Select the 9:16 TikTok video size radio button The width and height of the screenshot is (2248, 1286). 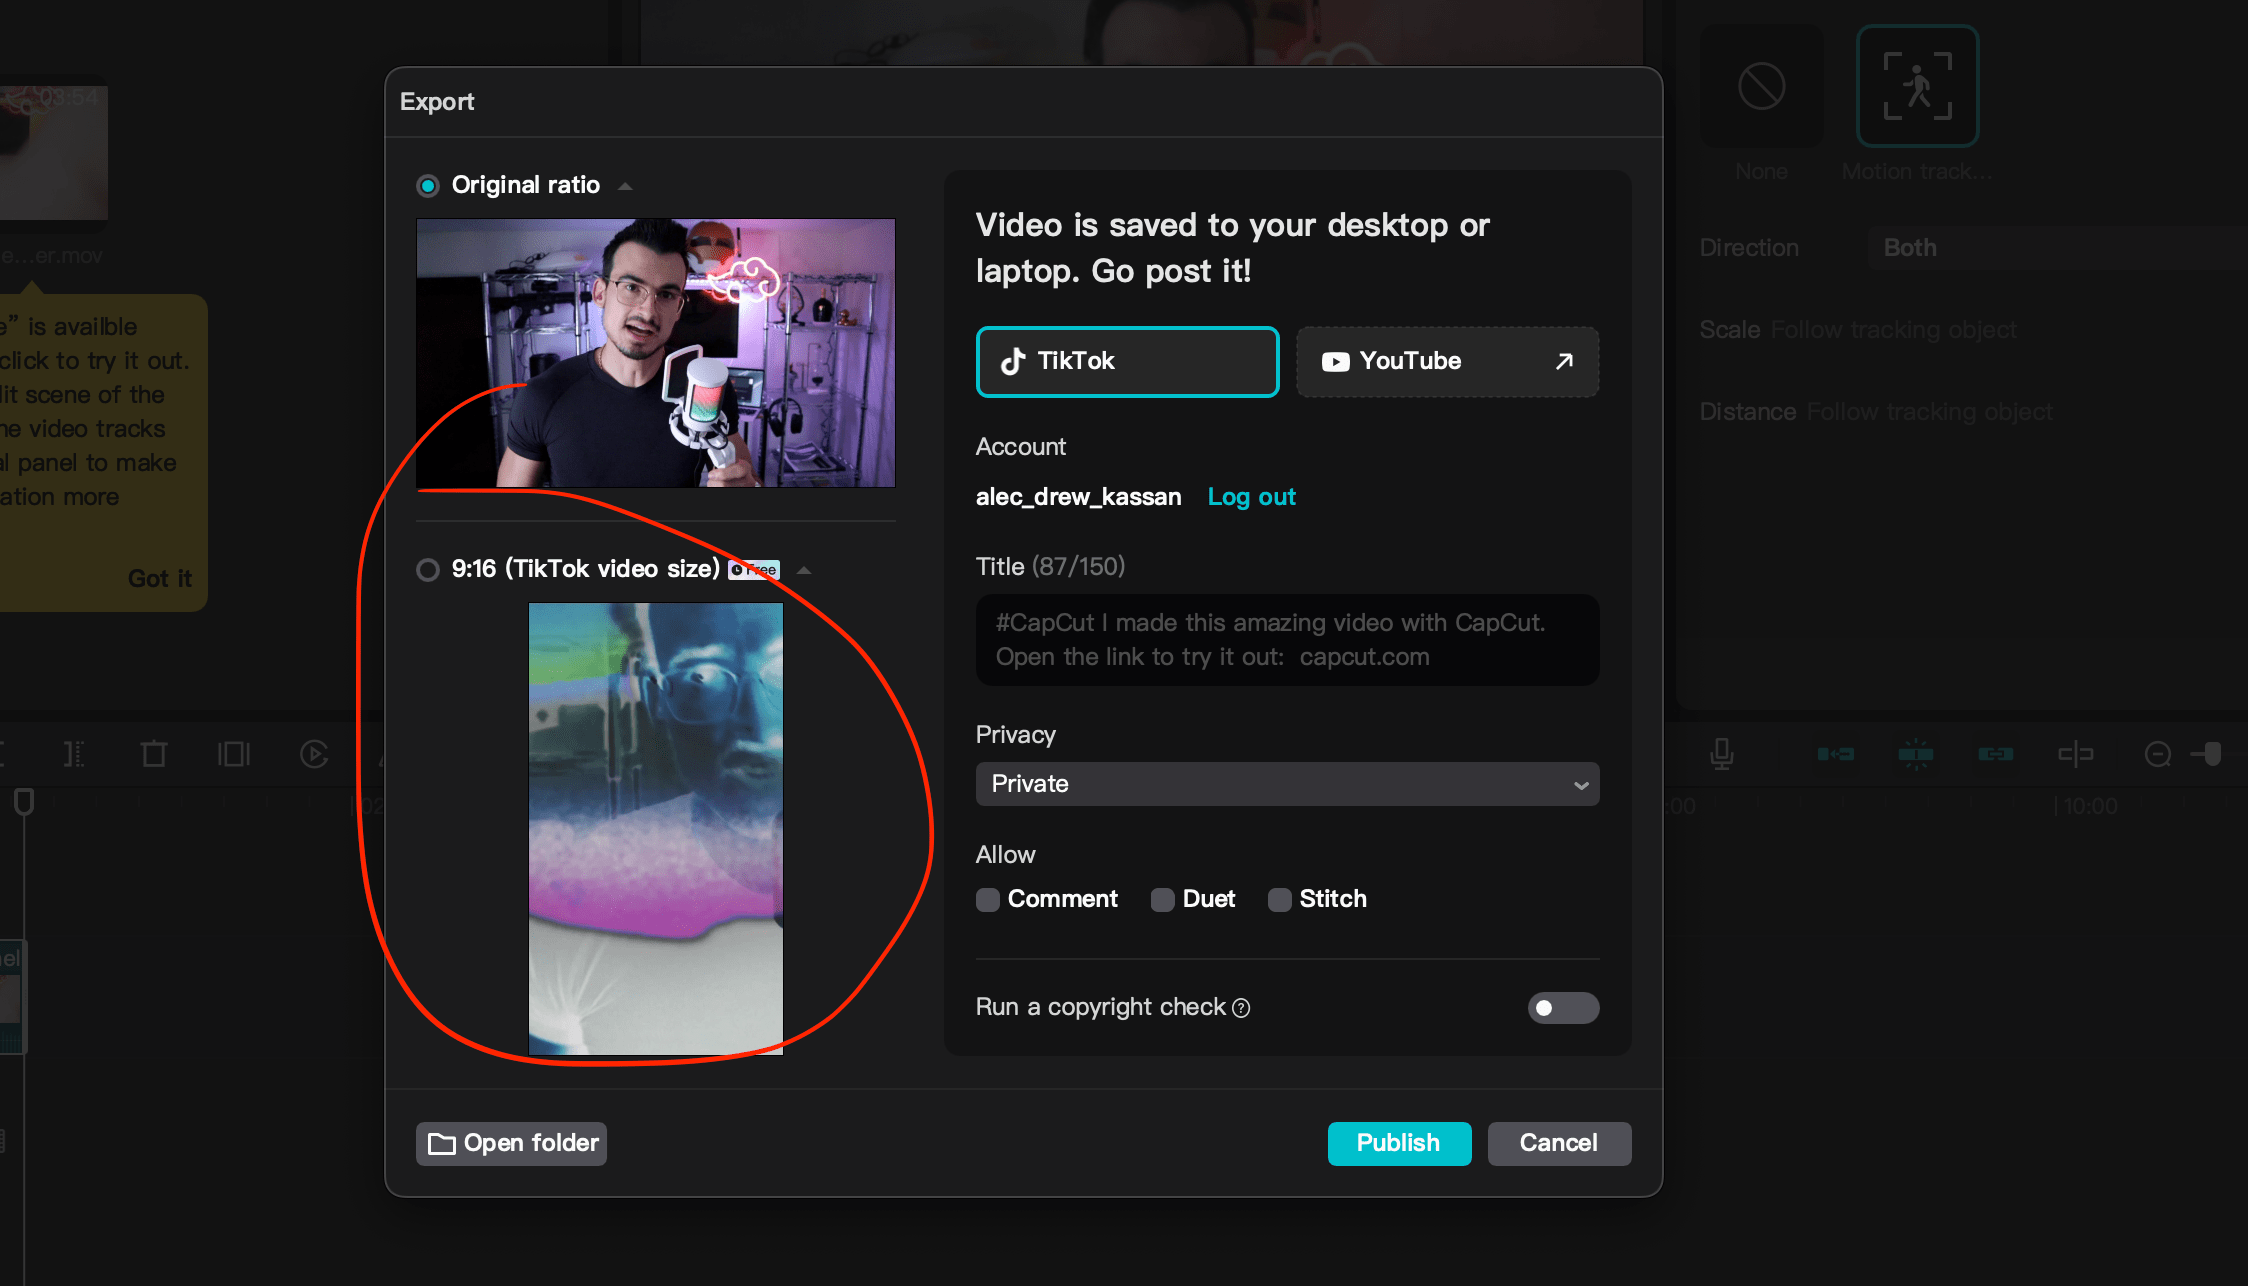(428, 569)
